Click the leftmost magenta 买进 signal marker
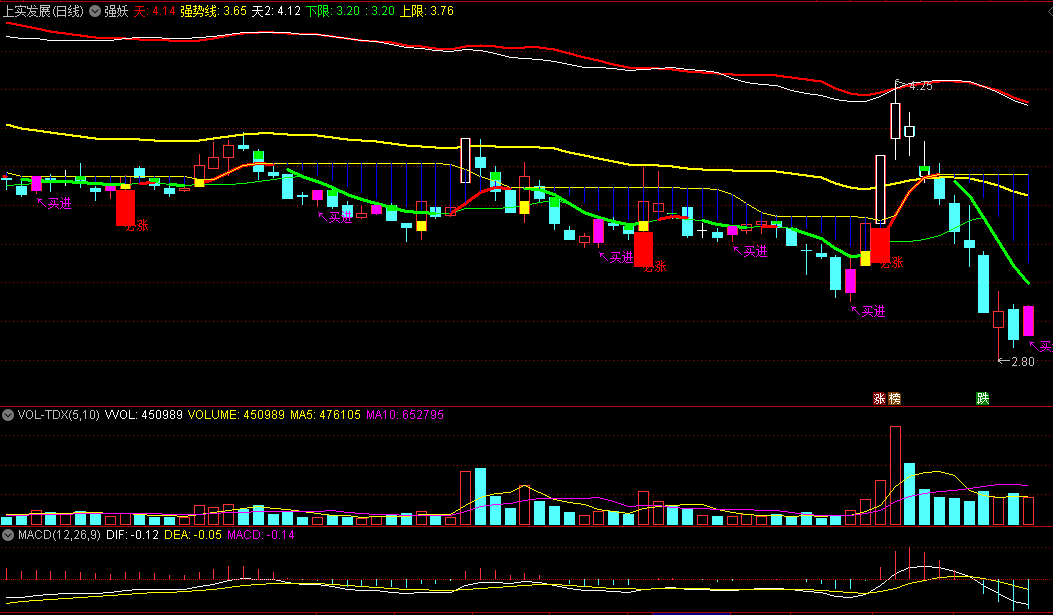Screen dimensions: 1053x615 pyautogui.click(x=54, y=203)
